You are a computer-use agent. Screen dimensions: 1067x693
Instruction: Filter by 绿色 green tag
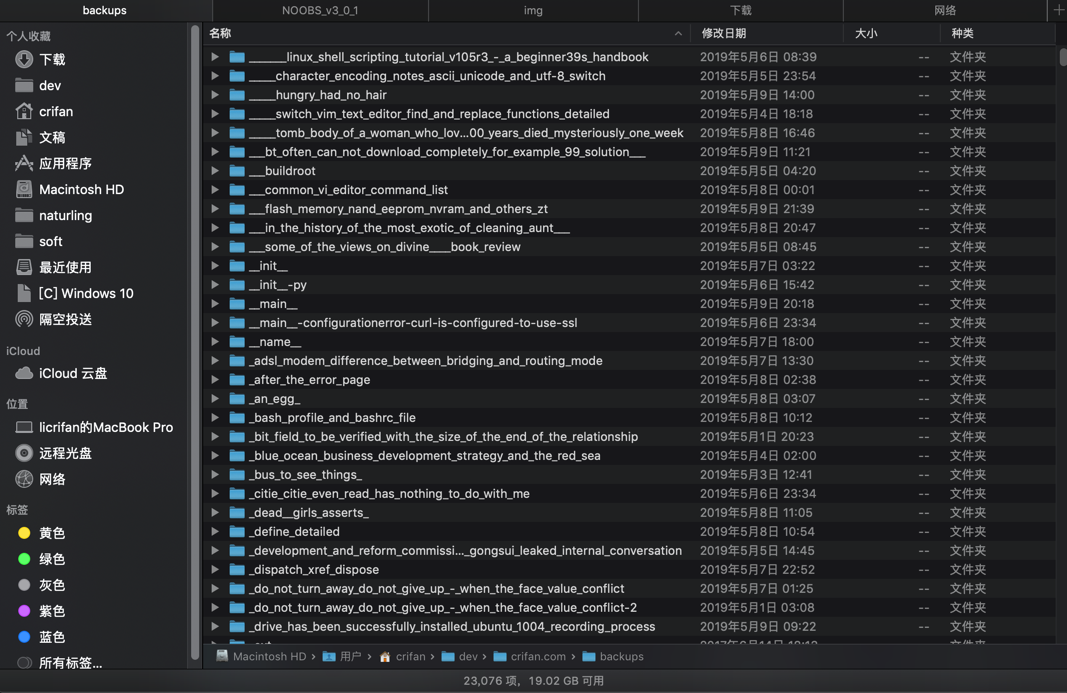[x=42, y=559]
